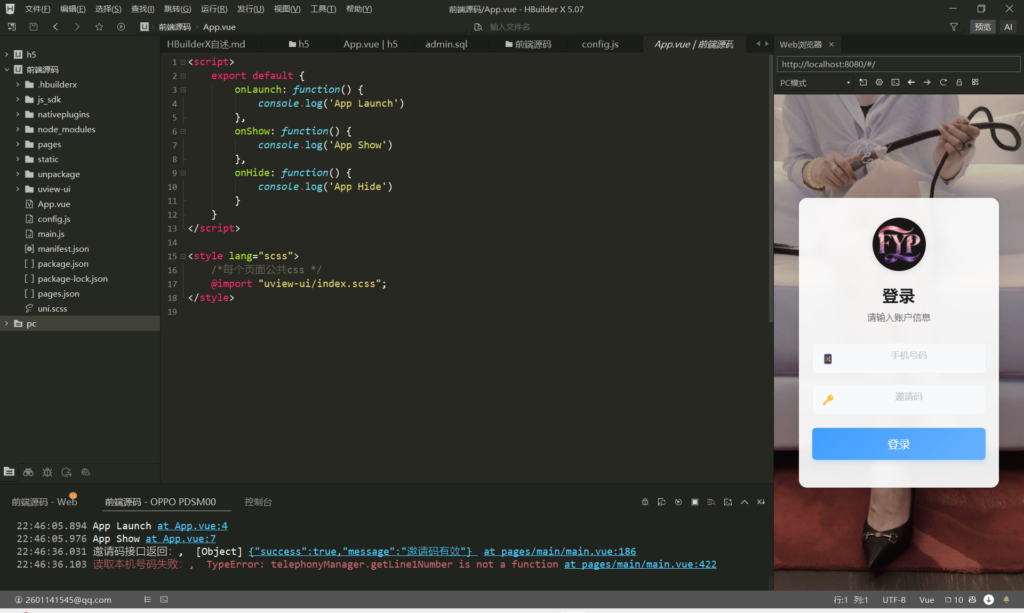The width and height of the screenshot is (1024, 613).
Task: Open the AI button at top right
Action: 1008,27
